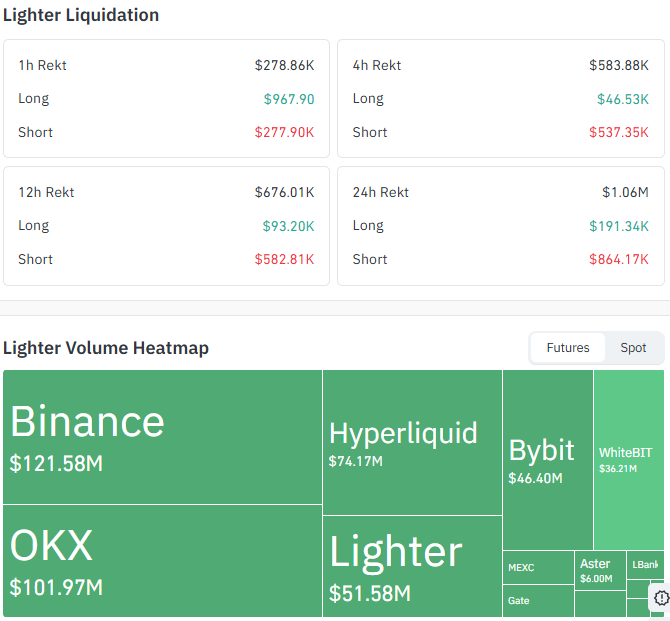The width and height of the screenshot is (670, 621).
Task: Click the 24h Rekt total $1.06M
Action: coord(625,192)
